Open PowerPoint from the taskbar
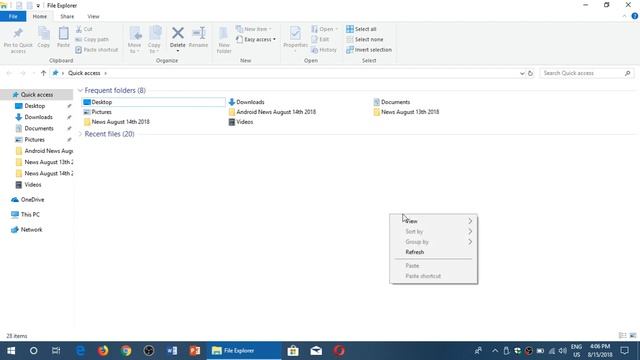 [x=195, y=351]
